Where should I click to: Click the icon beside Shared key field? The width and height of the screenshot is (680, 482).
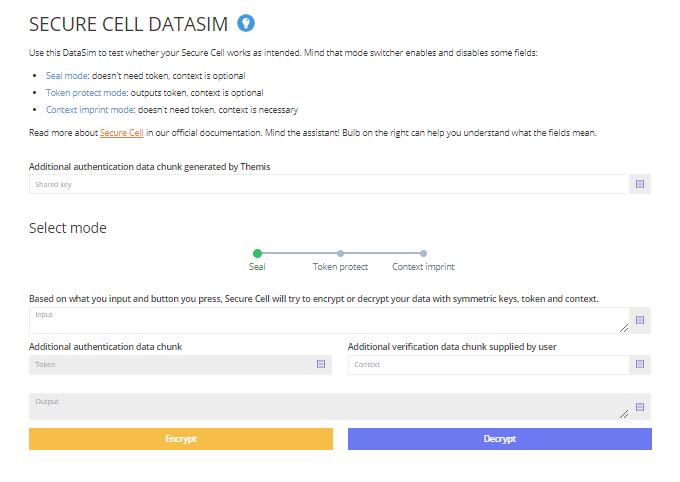coord(640,184)
